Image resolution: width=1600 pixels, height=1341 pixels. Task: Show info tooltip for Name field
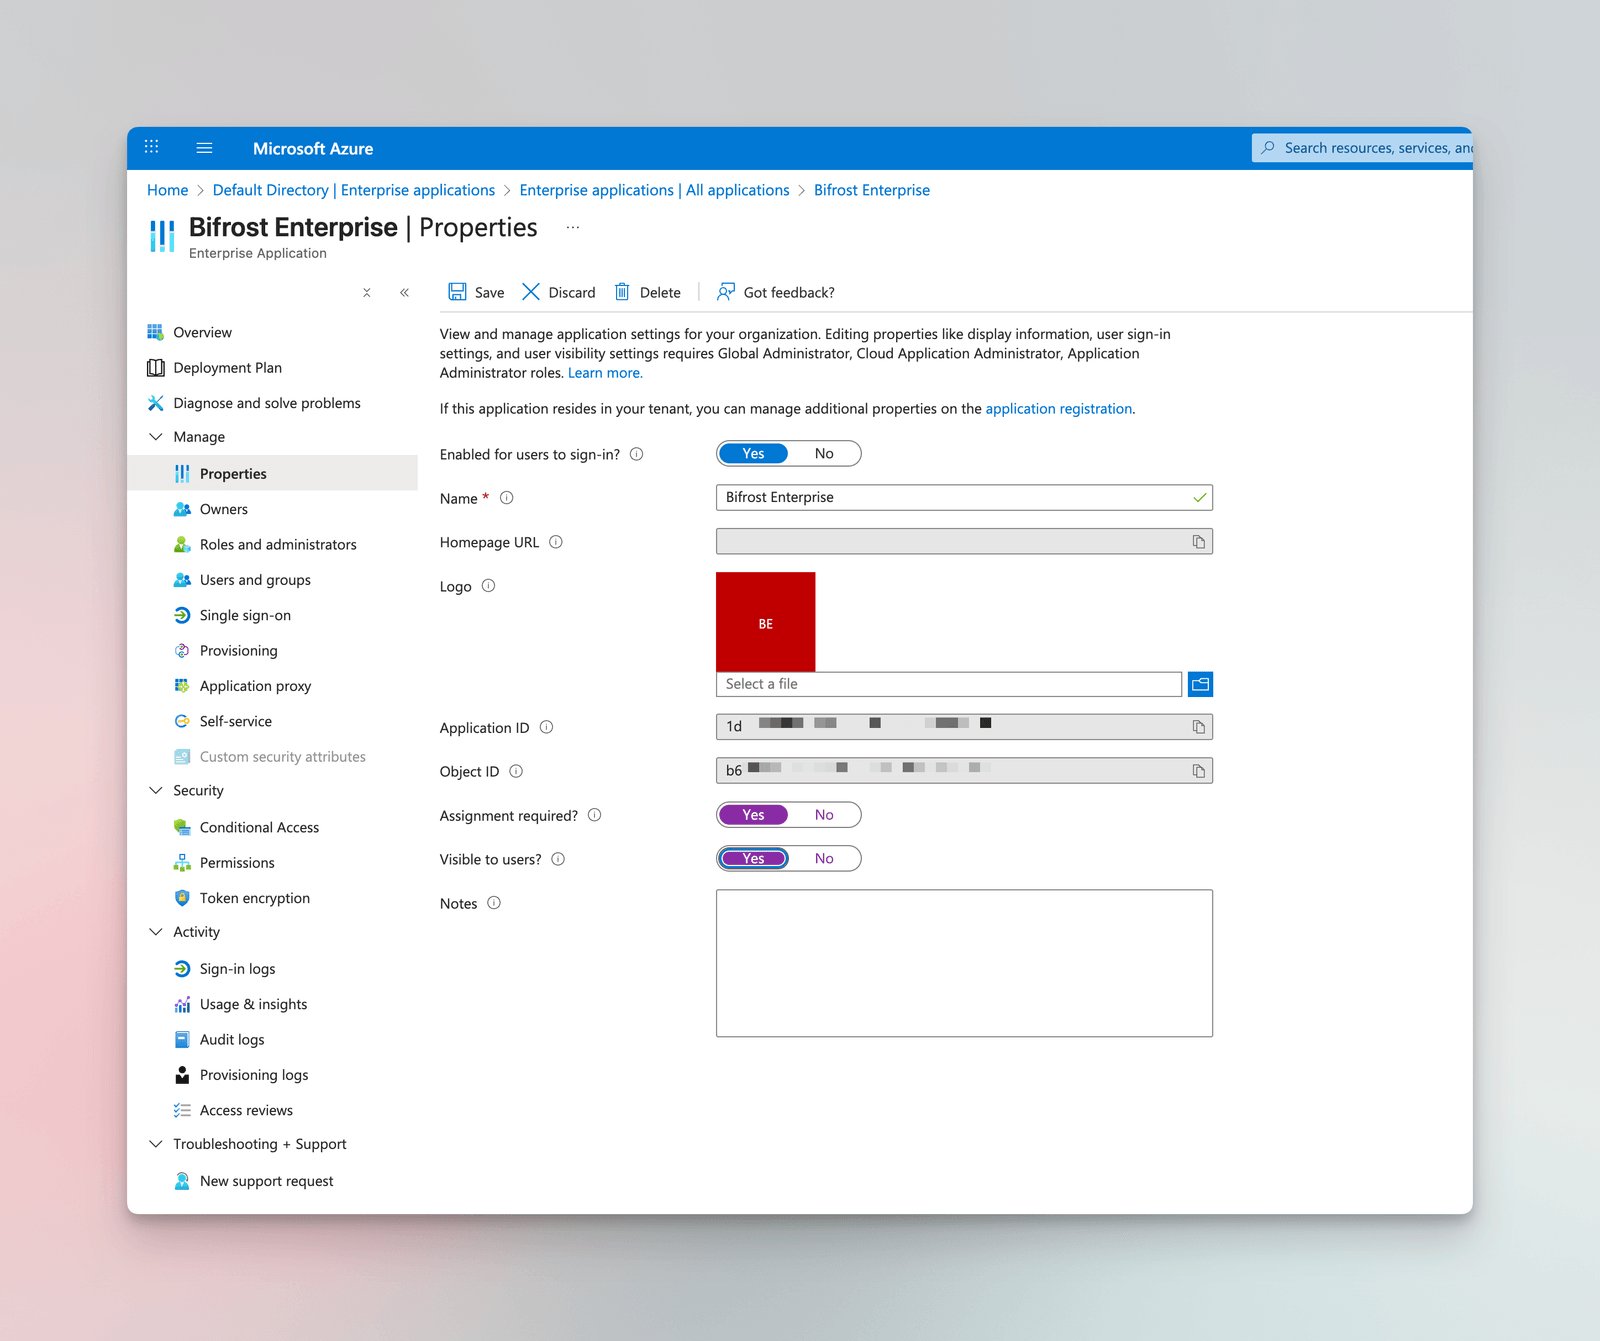click(507, 498)
